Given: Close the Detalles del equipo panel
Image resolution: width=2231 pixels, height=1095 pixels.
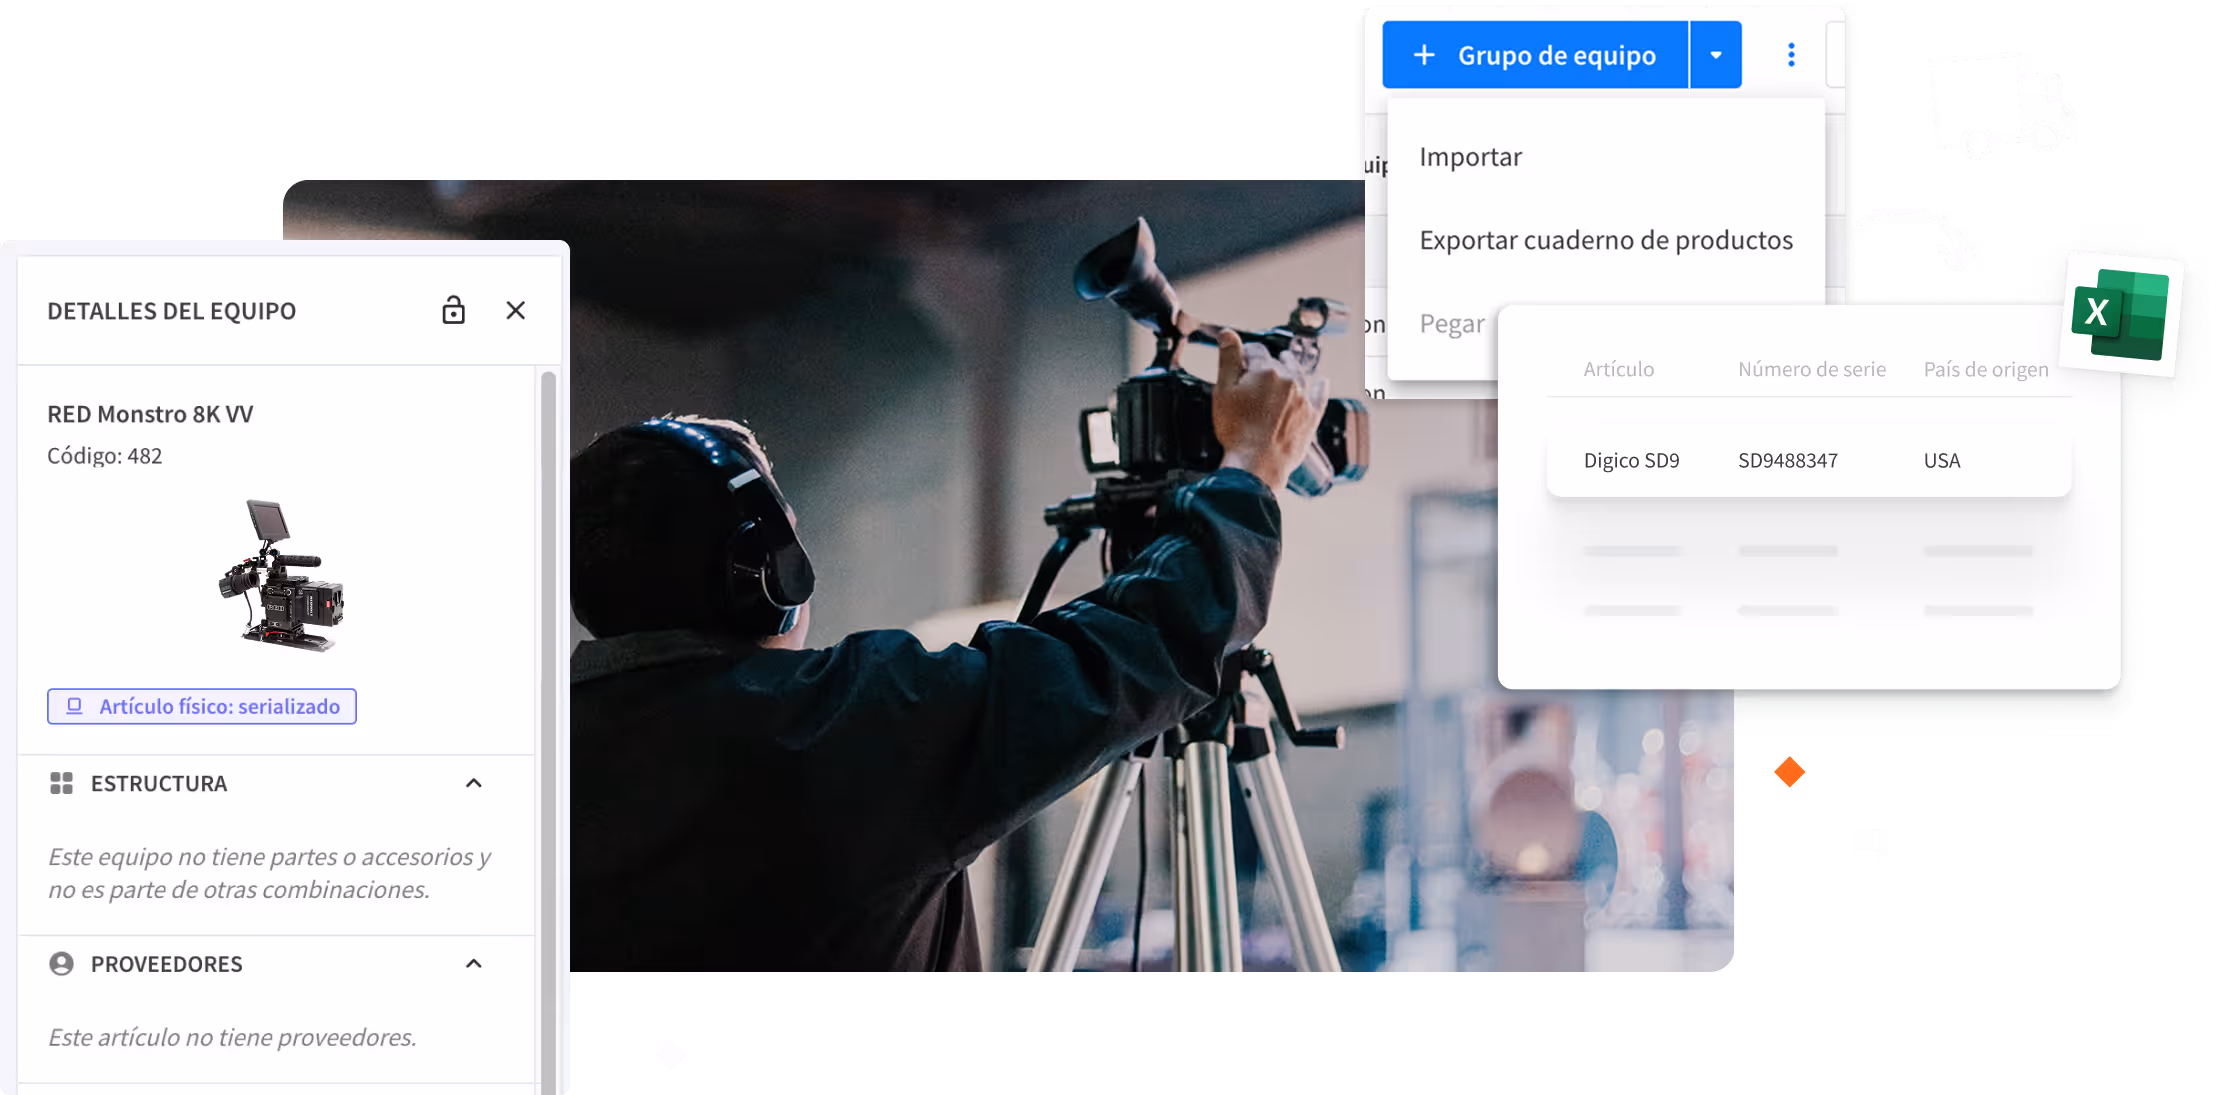Looking at the screenshot, I should click(x=515, y=310).
